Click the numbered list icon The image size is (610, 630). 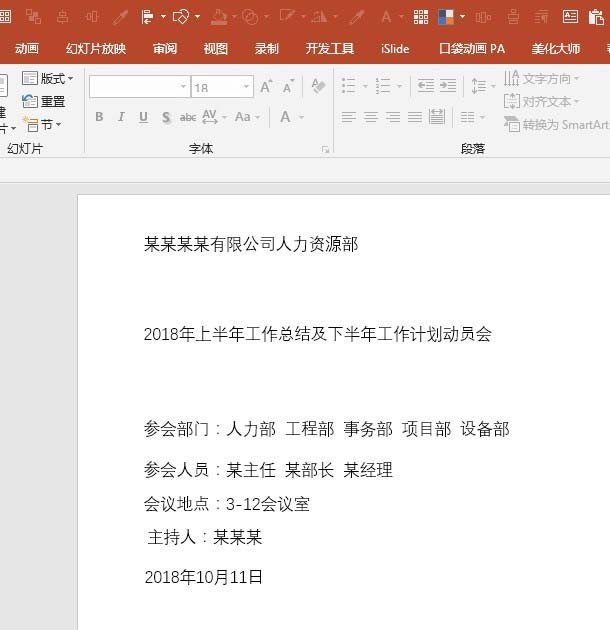coord(383,86)
